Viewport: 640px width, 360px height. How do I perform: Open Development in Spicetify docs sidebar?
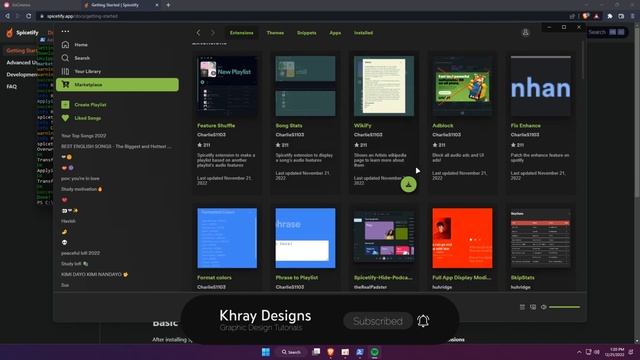(x=21, y=74)
